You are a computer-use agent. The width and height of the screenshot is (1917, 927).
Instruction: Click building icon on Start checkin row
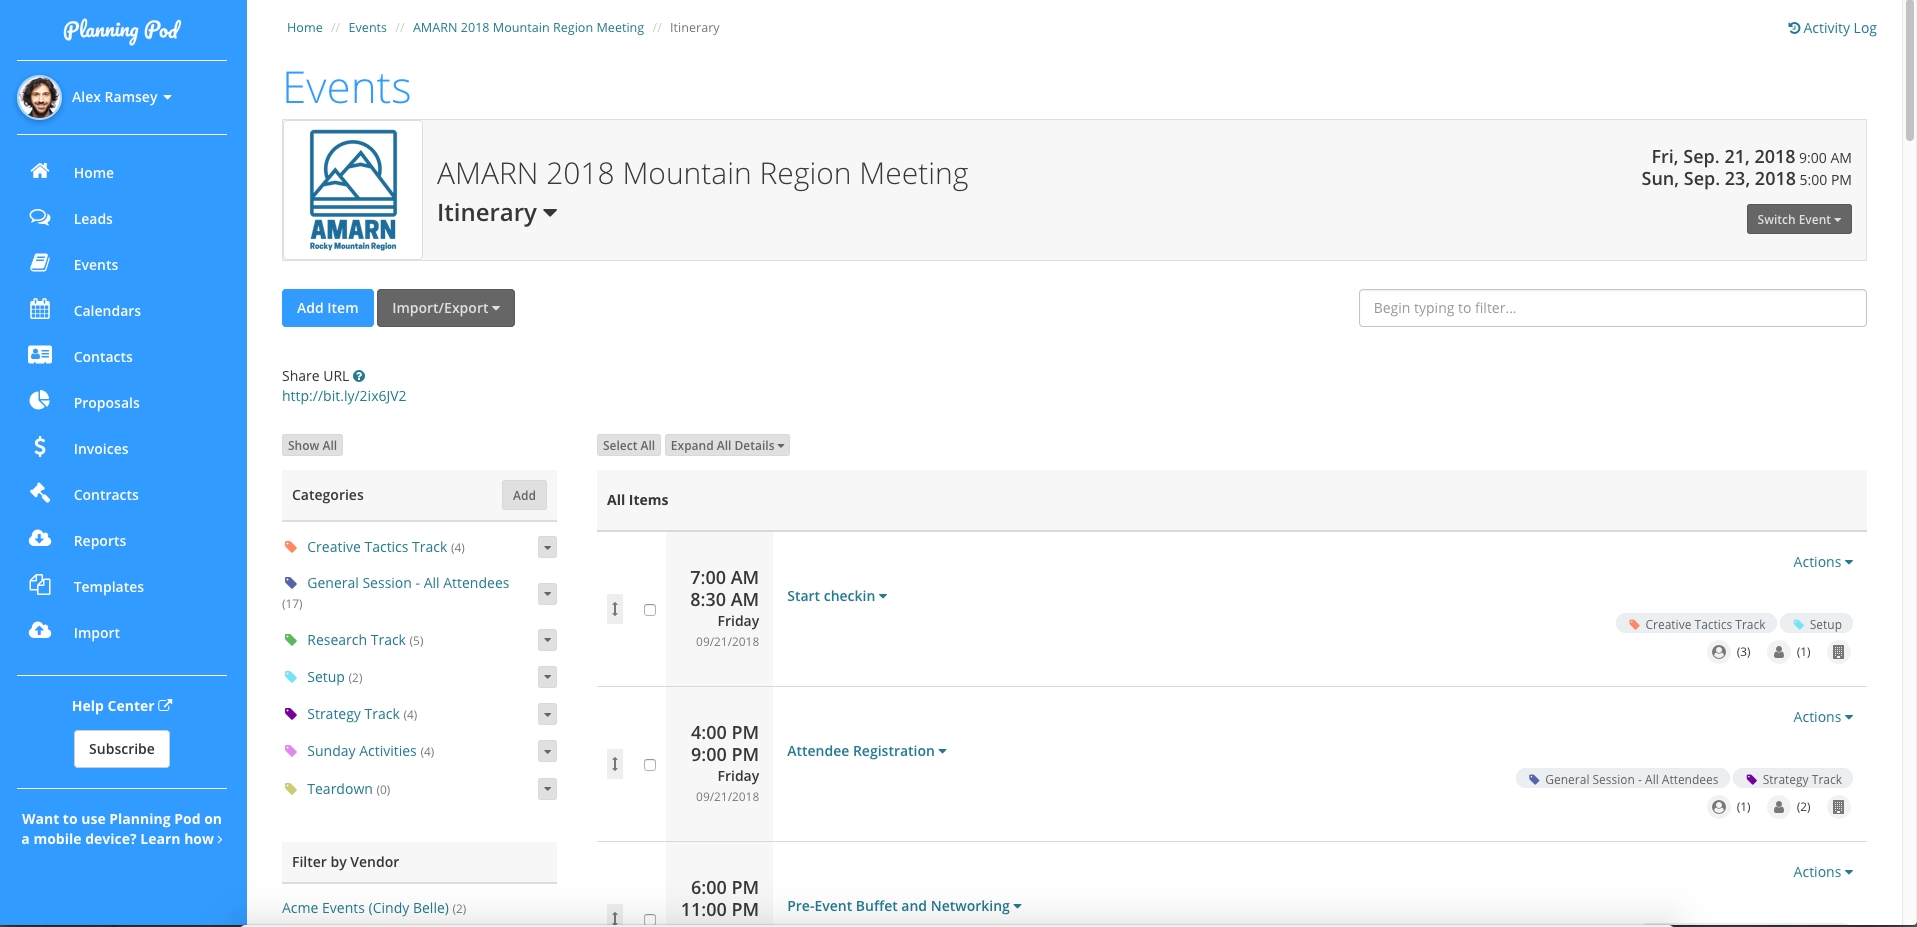tap(1838, 652)
